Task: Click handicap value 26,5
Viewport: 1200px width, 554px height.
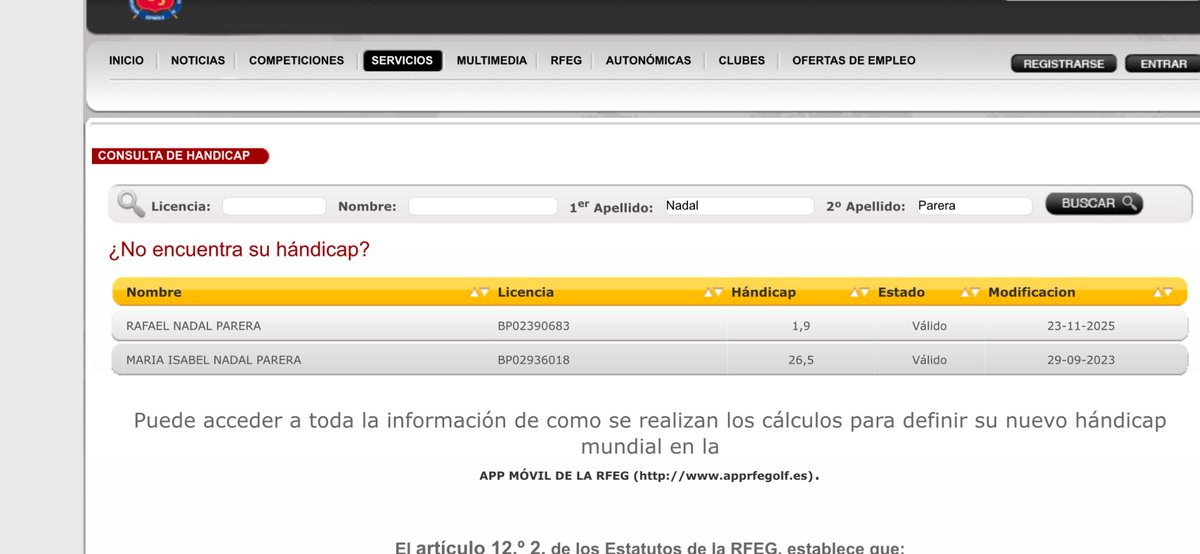Action: click(x=800, y=360)
